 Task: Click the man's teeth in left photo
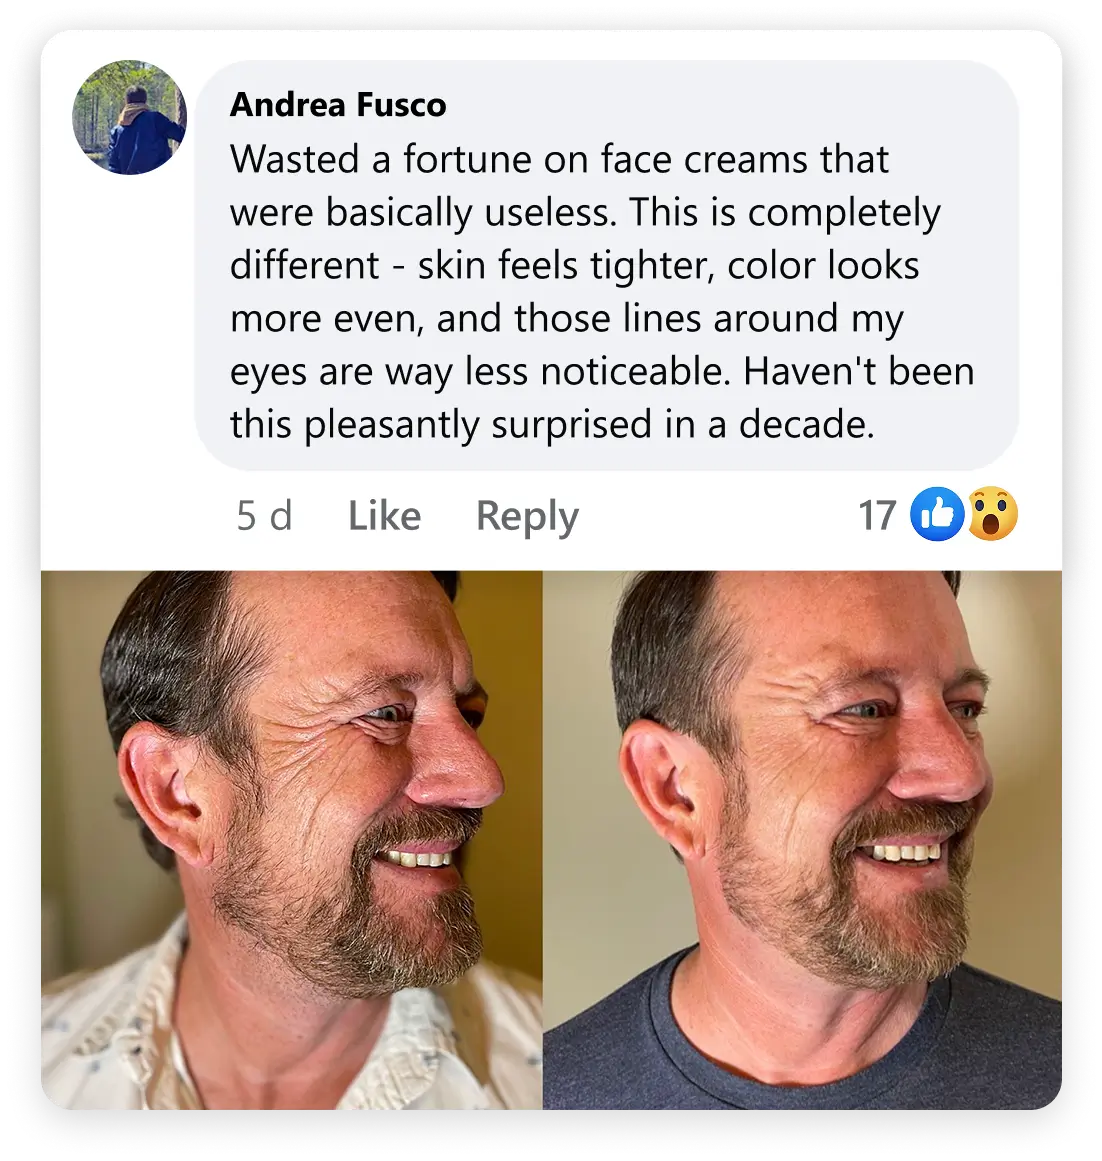419,858
